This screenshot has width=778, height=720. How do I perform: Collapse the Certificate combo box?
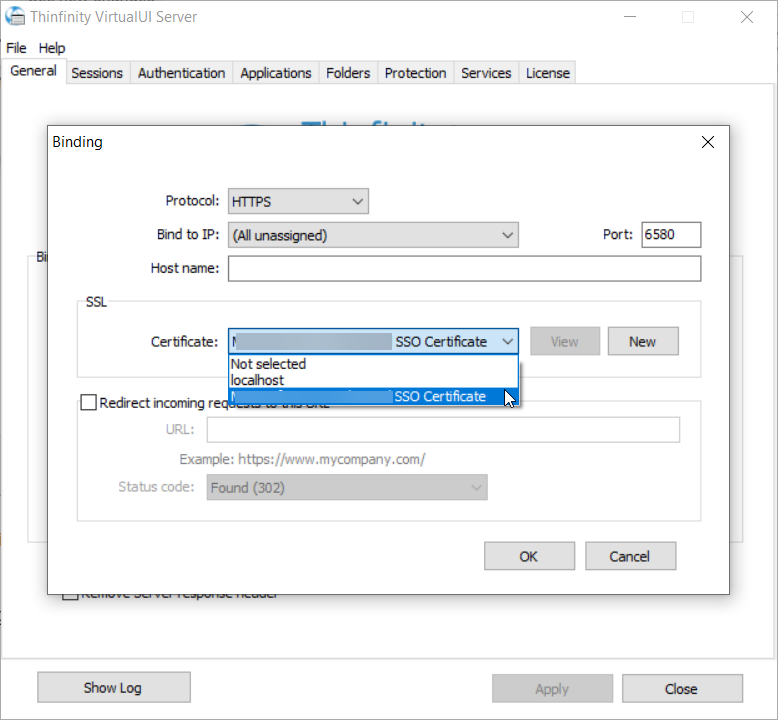point(373,341)
